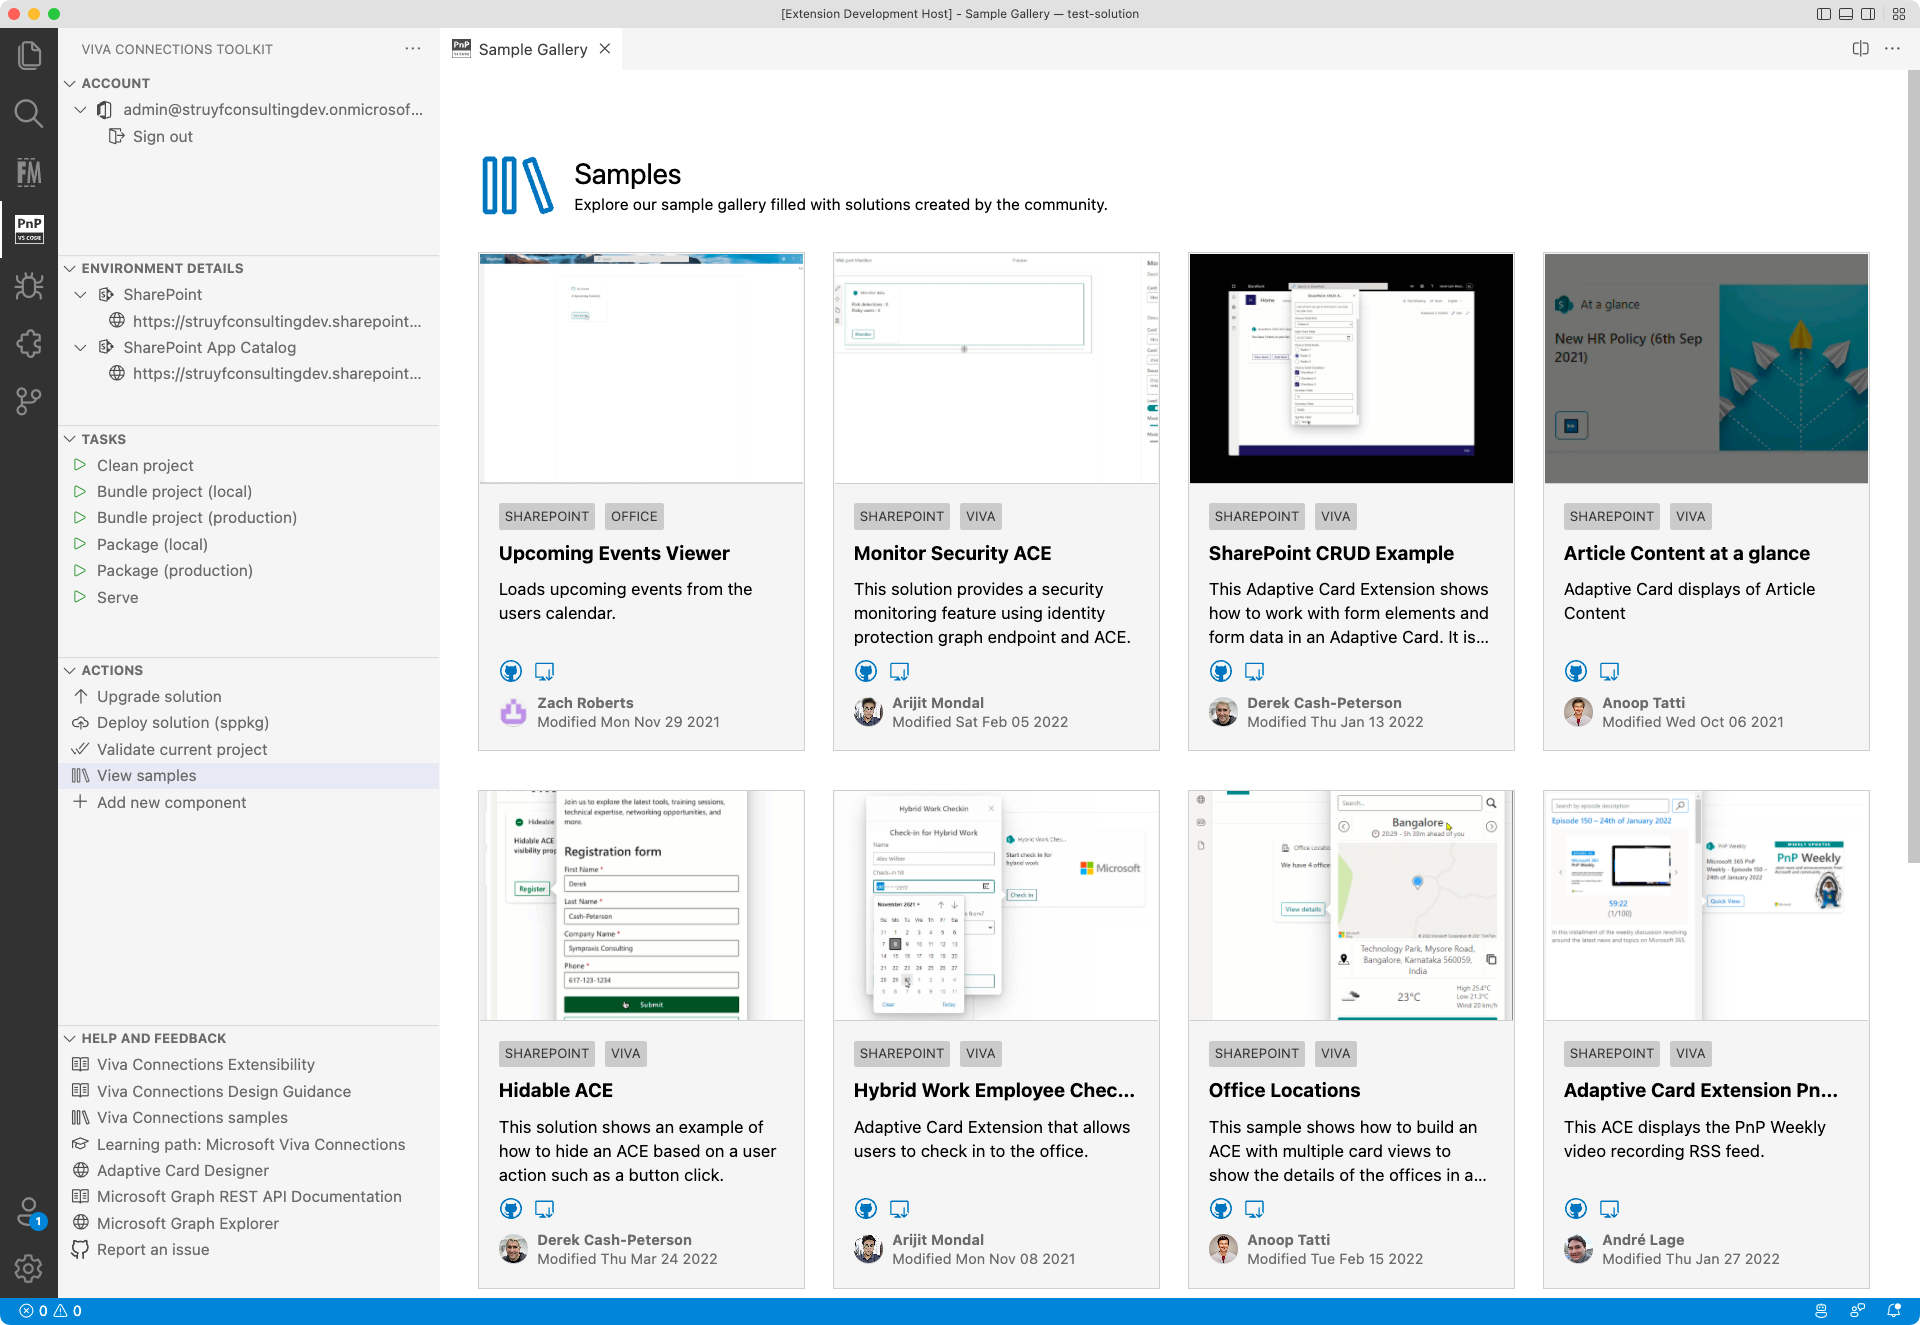Toggle the admin account tree expansion

[x=79, y=109]
